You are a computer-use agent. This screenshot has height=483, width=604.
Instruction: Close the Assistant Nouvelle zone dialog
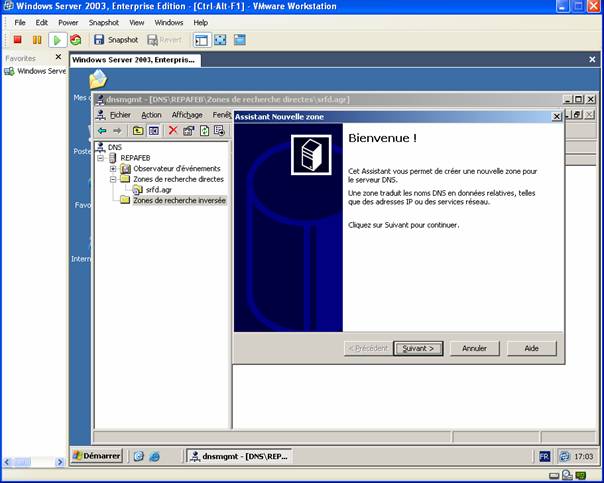[557, 116]
